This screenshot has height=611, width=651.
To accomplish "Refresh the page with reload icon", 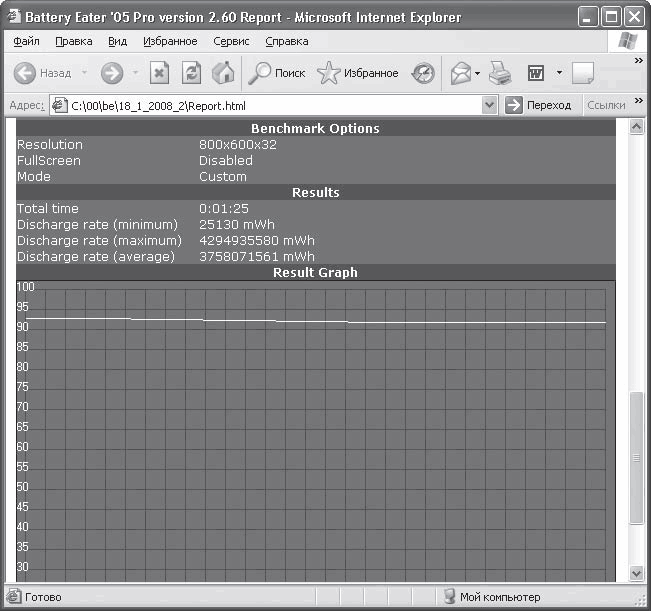I will tap(191, 73).
